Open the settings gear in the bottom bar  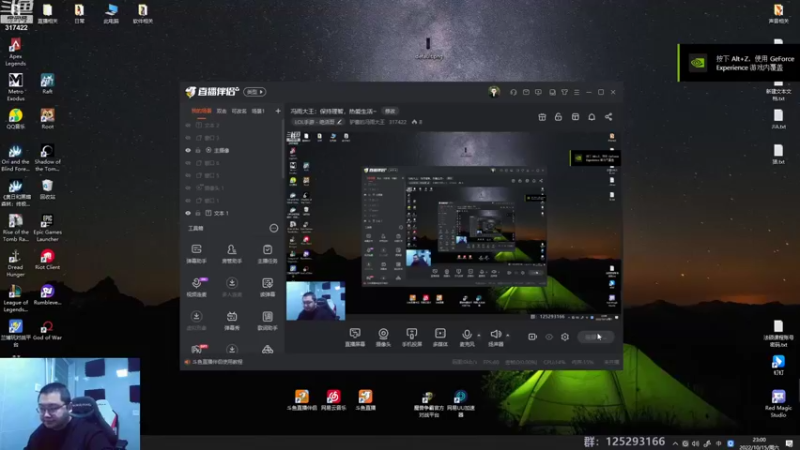point(565,337)
